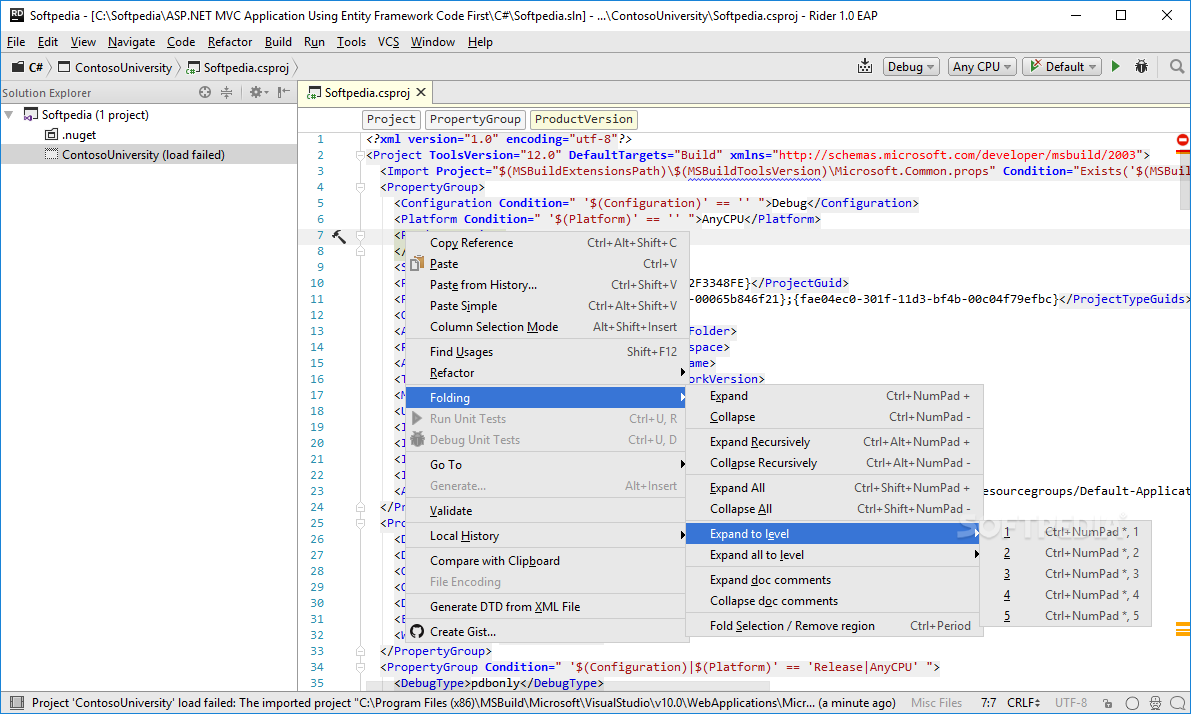The height and width of the screenshot is (714, 1191).
Task: Open Search Everywhere via the magnifier icon
Action: (x=1176, y=67)
